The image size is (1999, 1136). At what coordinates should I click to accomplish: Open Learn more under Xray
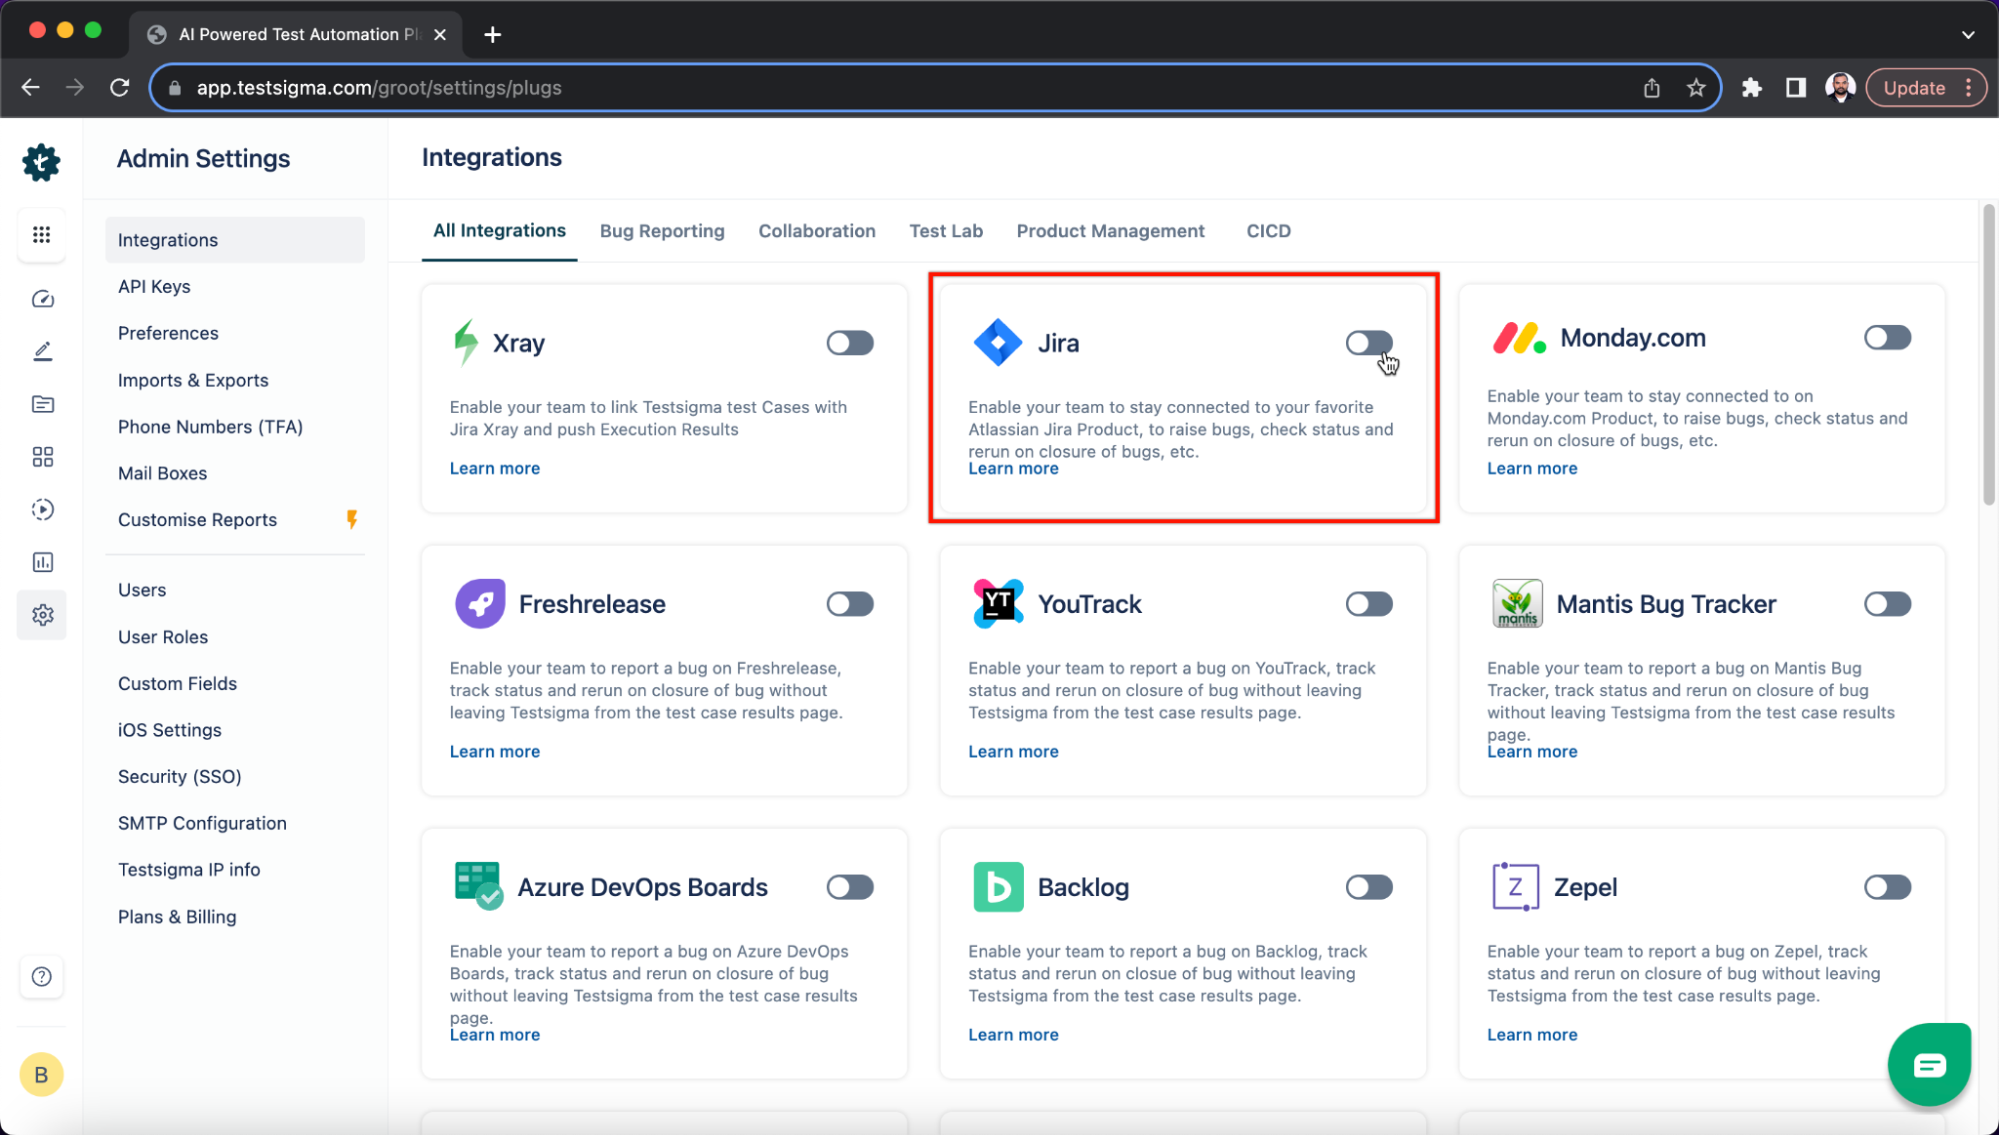click(494, 468)
